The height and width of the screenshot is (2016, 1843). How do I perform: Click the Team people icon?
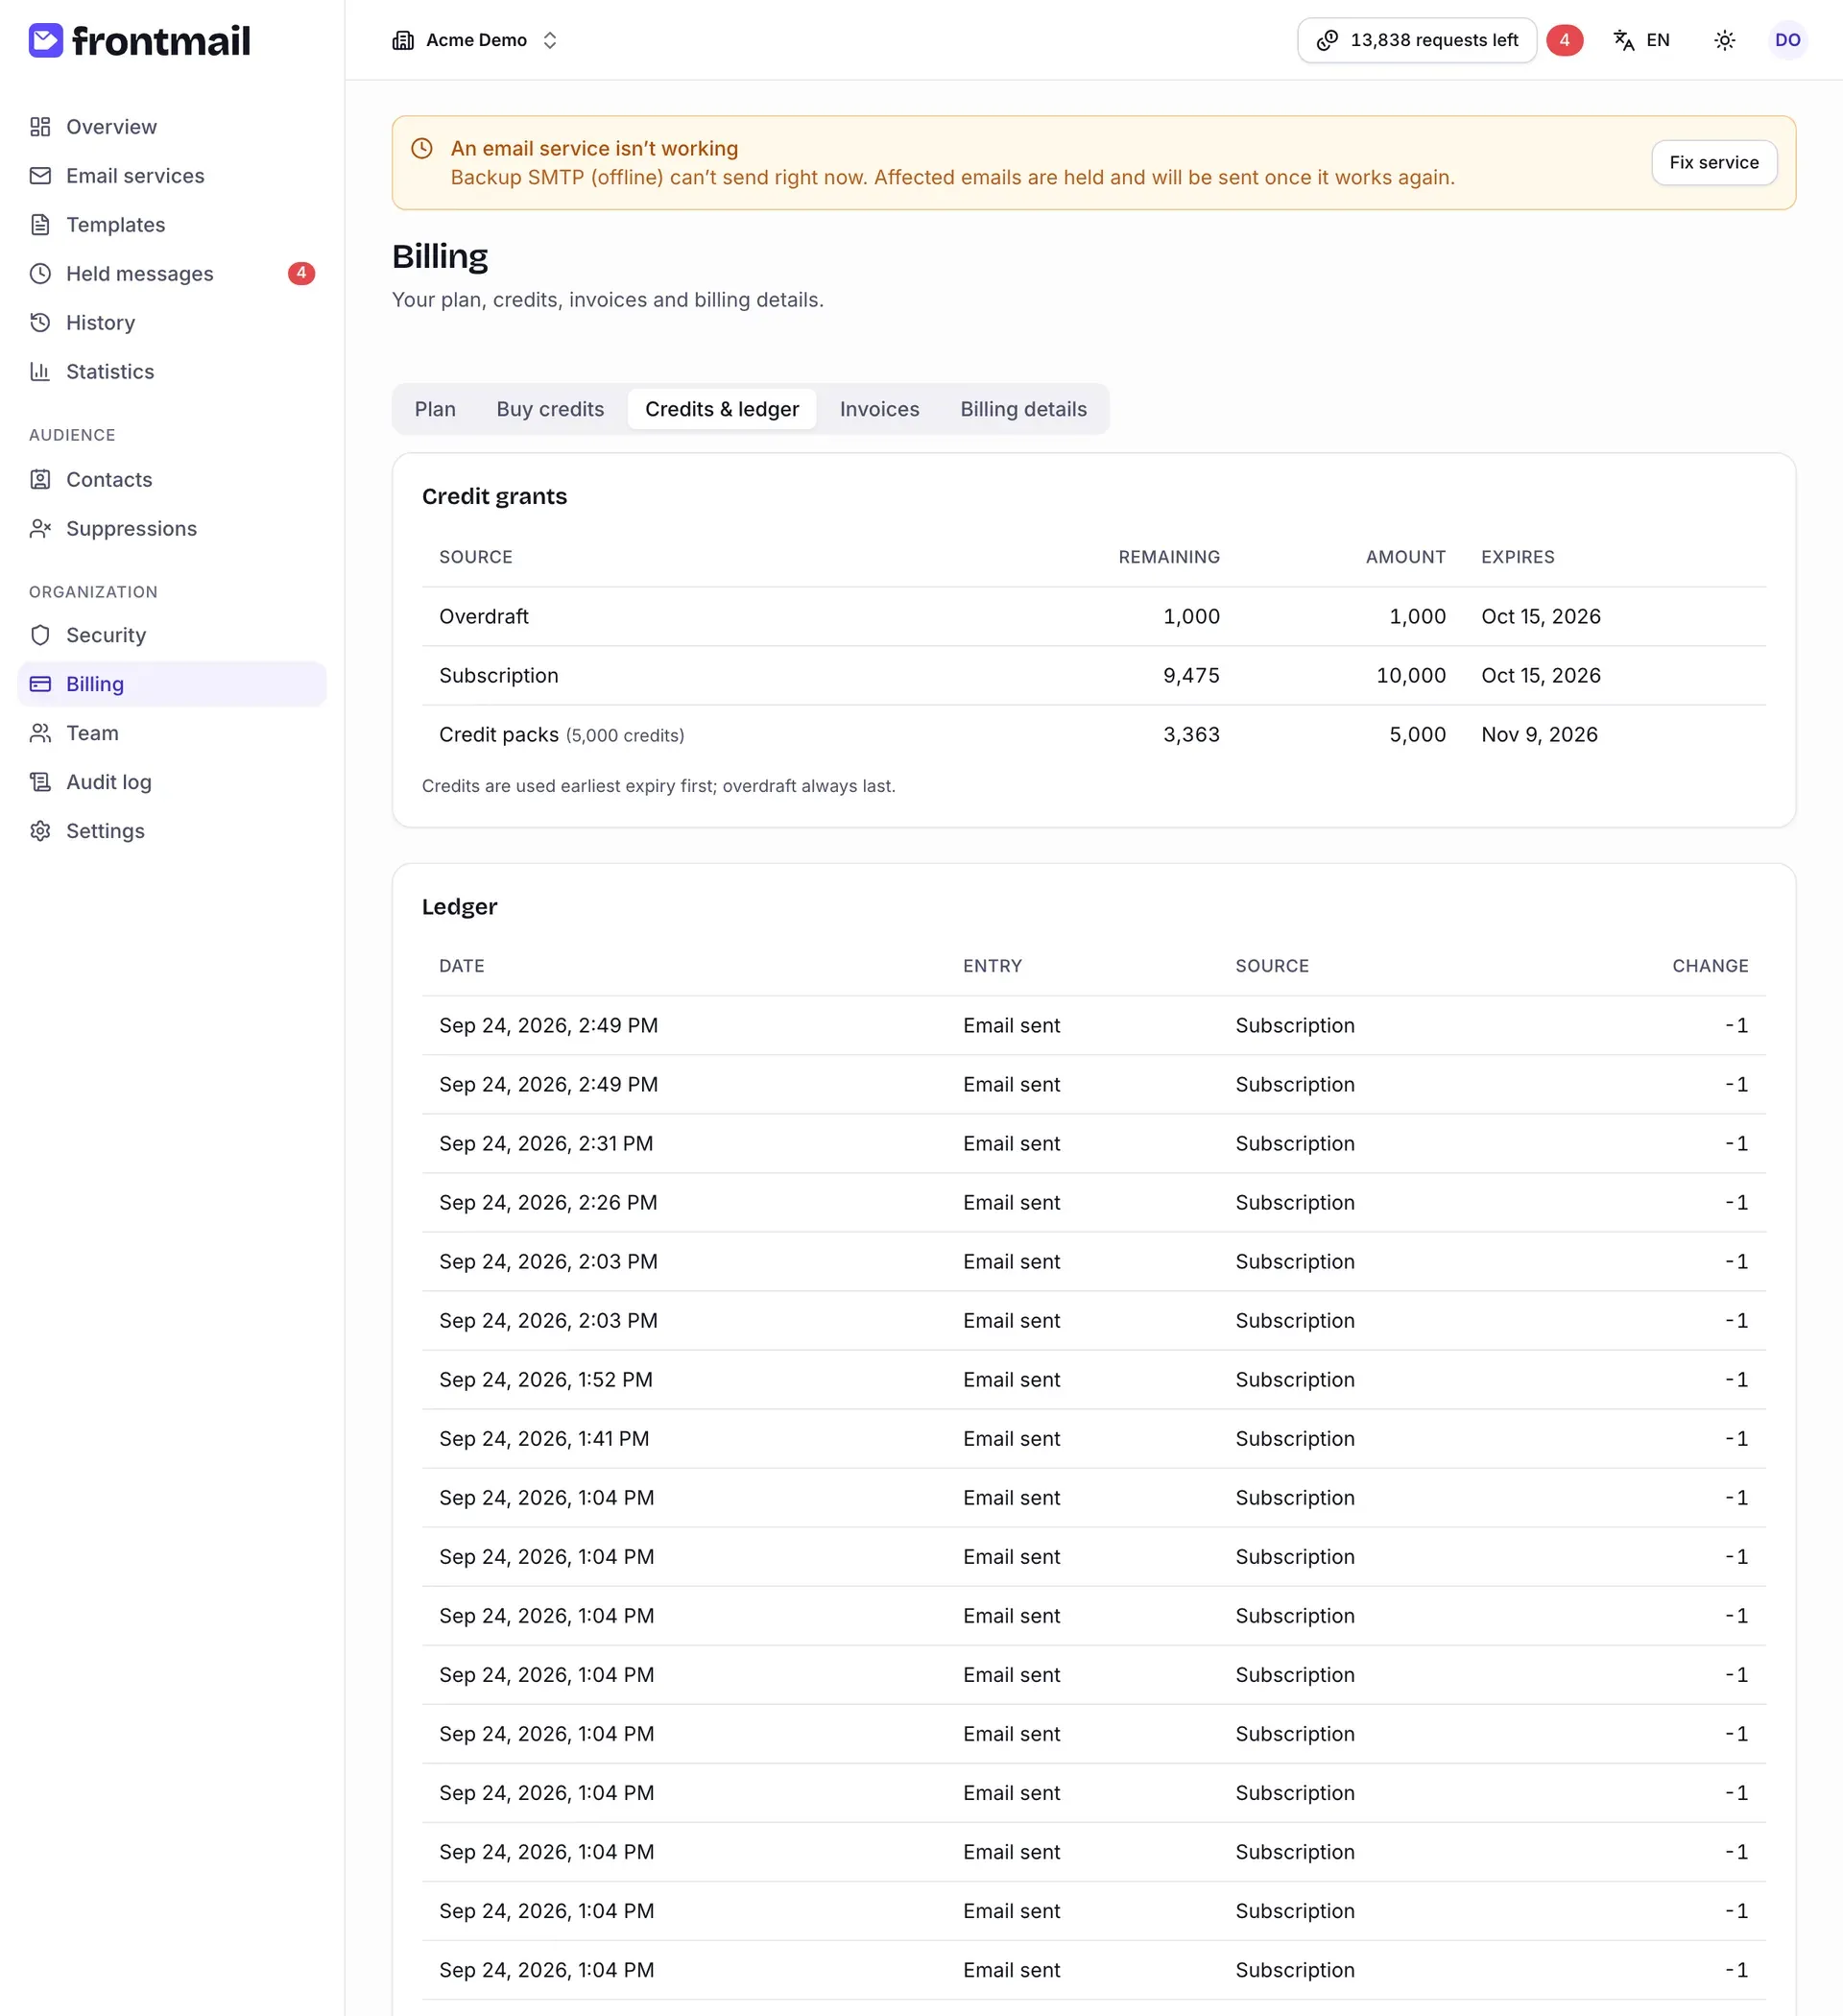pos(40,734)
